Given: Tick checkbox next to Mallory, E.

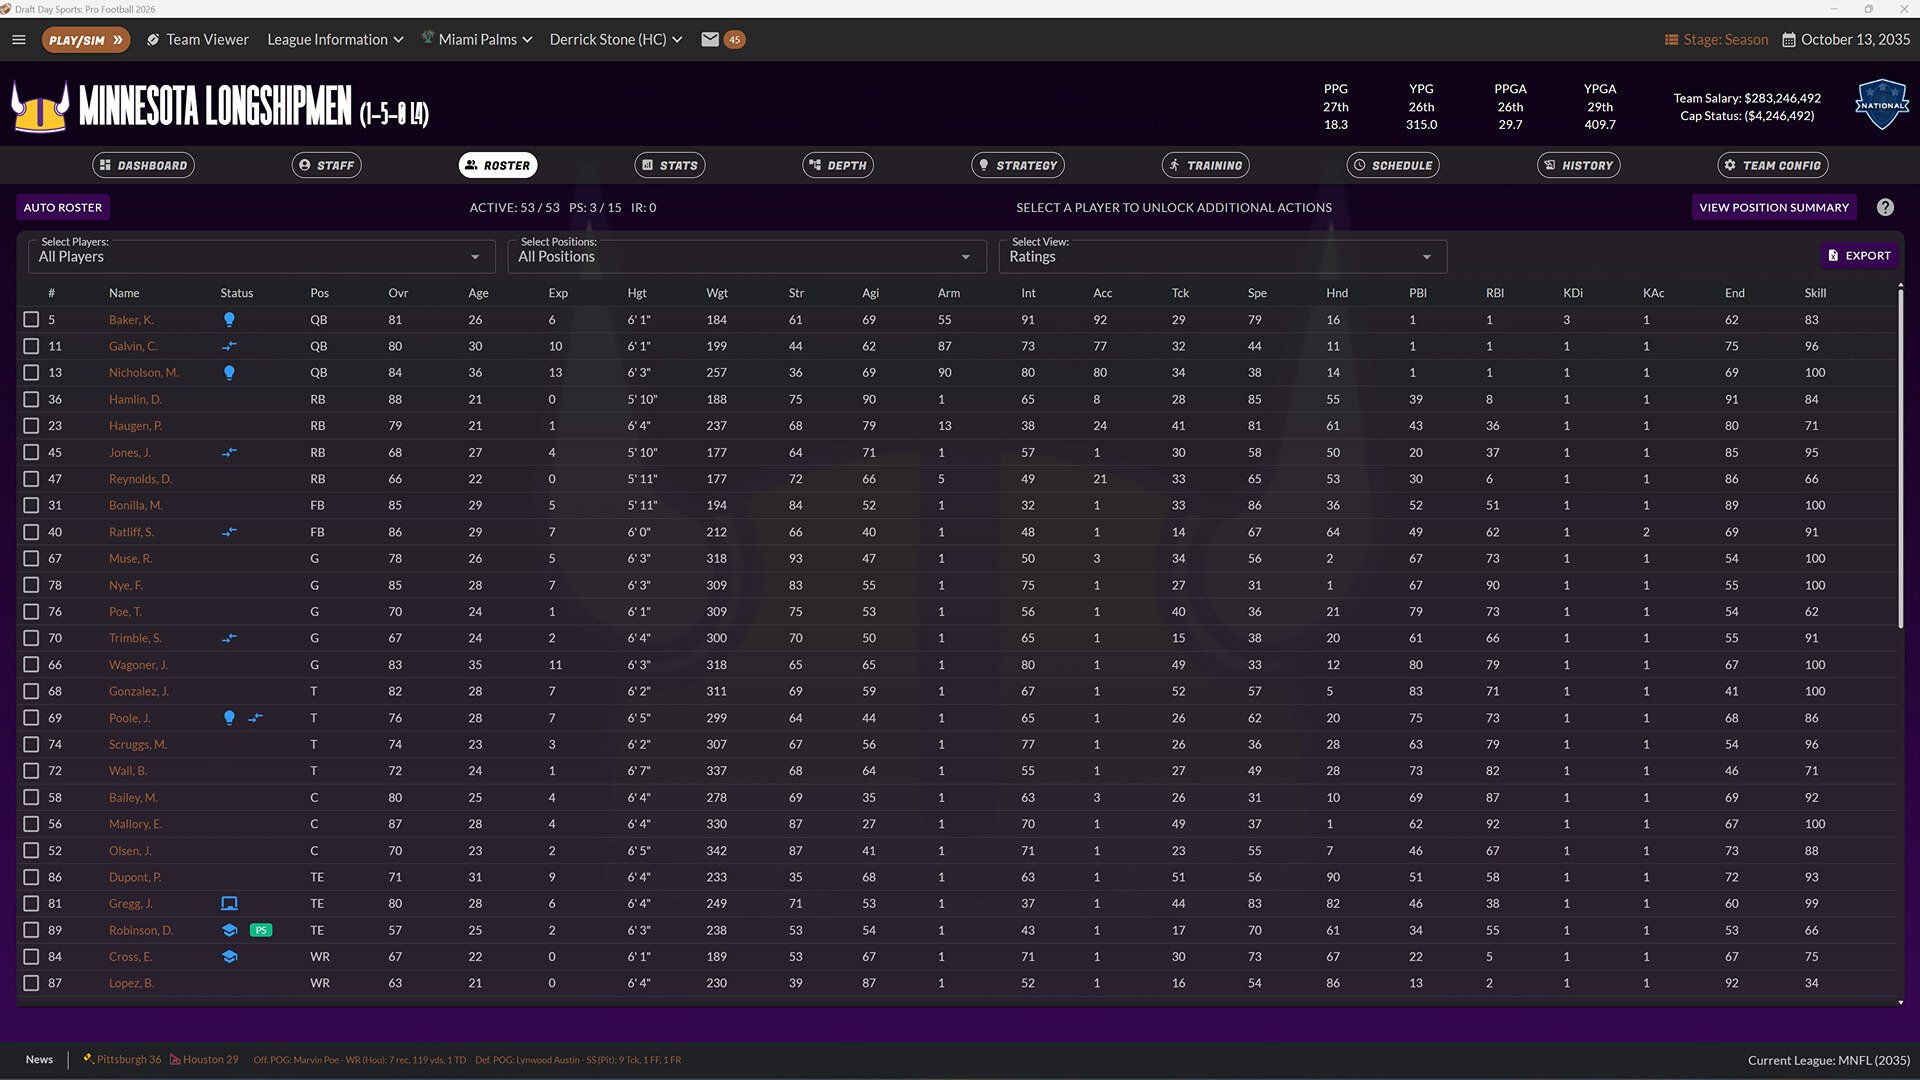Looking at the screenshot, I should pos(31,824).
